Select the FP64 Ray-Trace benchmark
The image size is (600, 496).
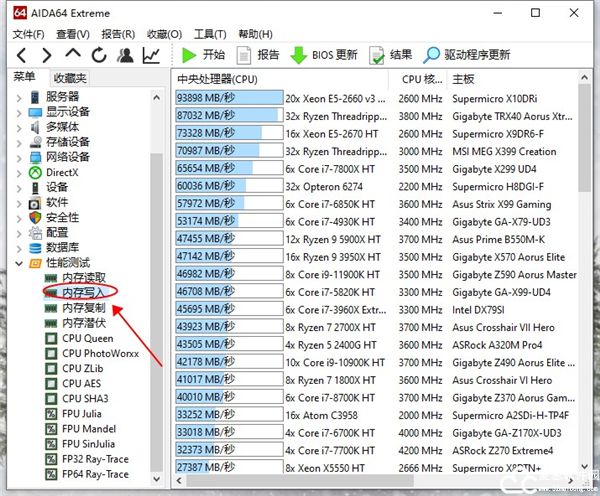(95, 474)
